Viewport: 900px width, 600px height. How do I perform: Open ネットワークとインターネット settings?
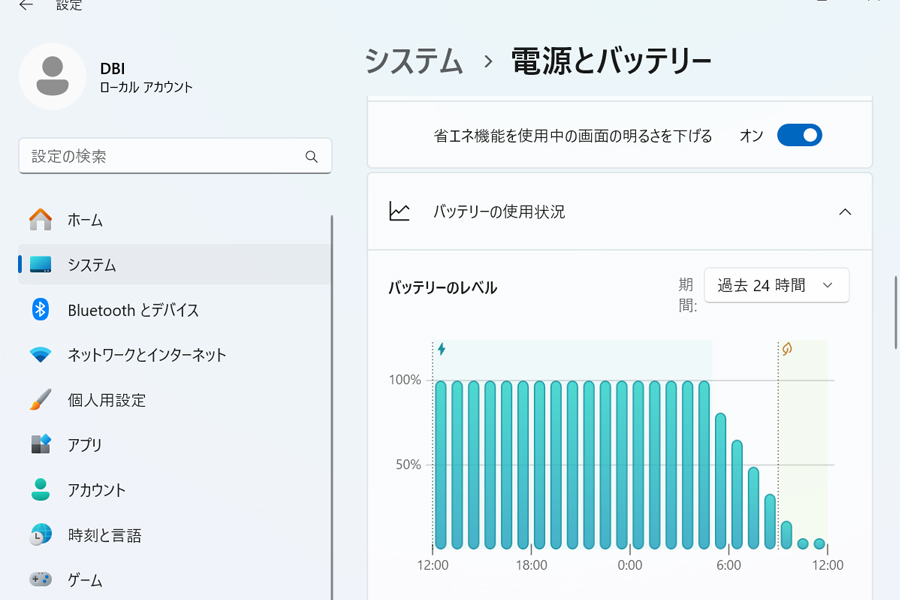click(x=174, y=355)
